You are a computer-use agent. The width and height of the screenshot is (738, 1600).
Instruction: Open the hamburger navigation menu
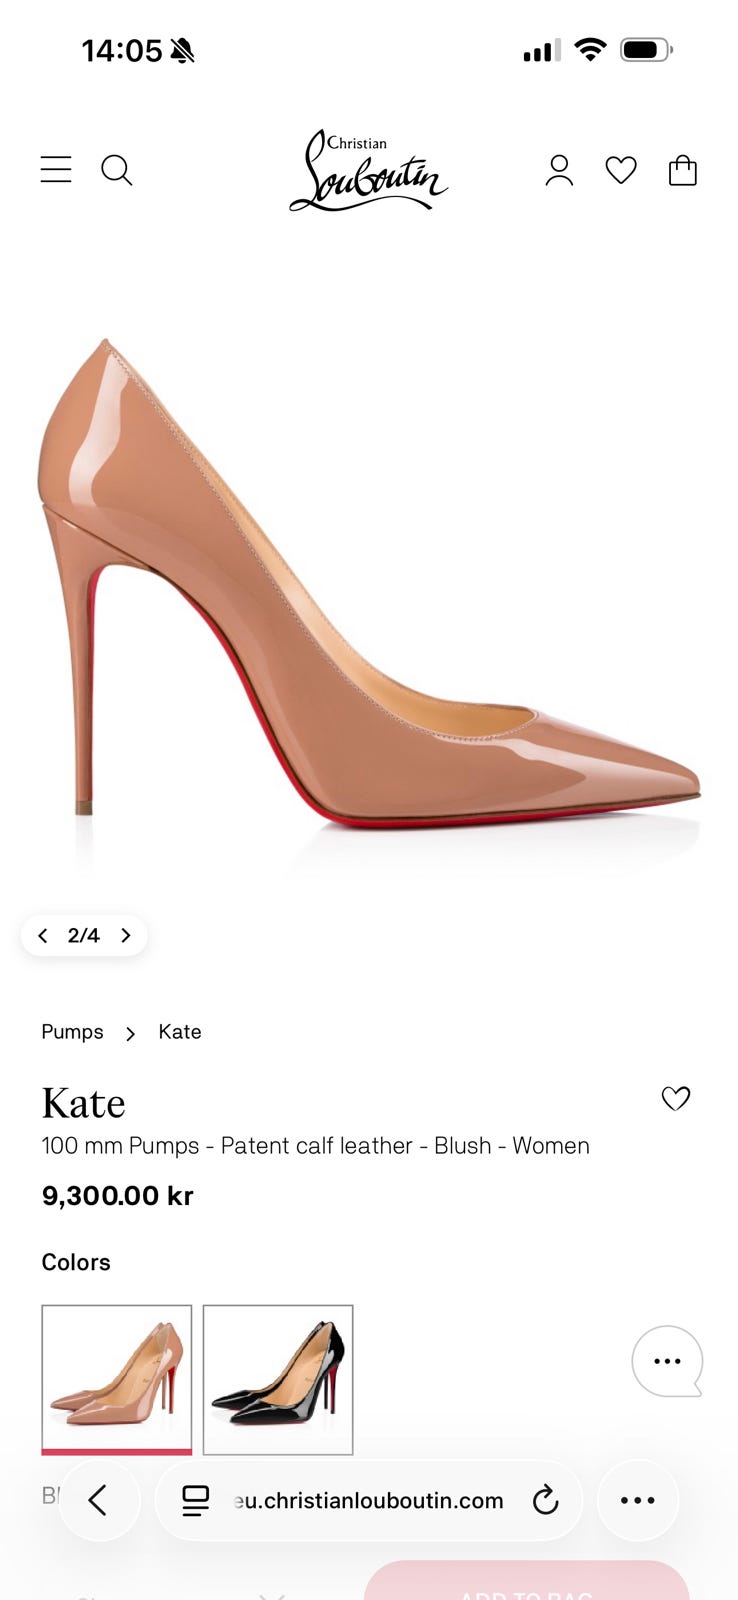coord(56,169)
